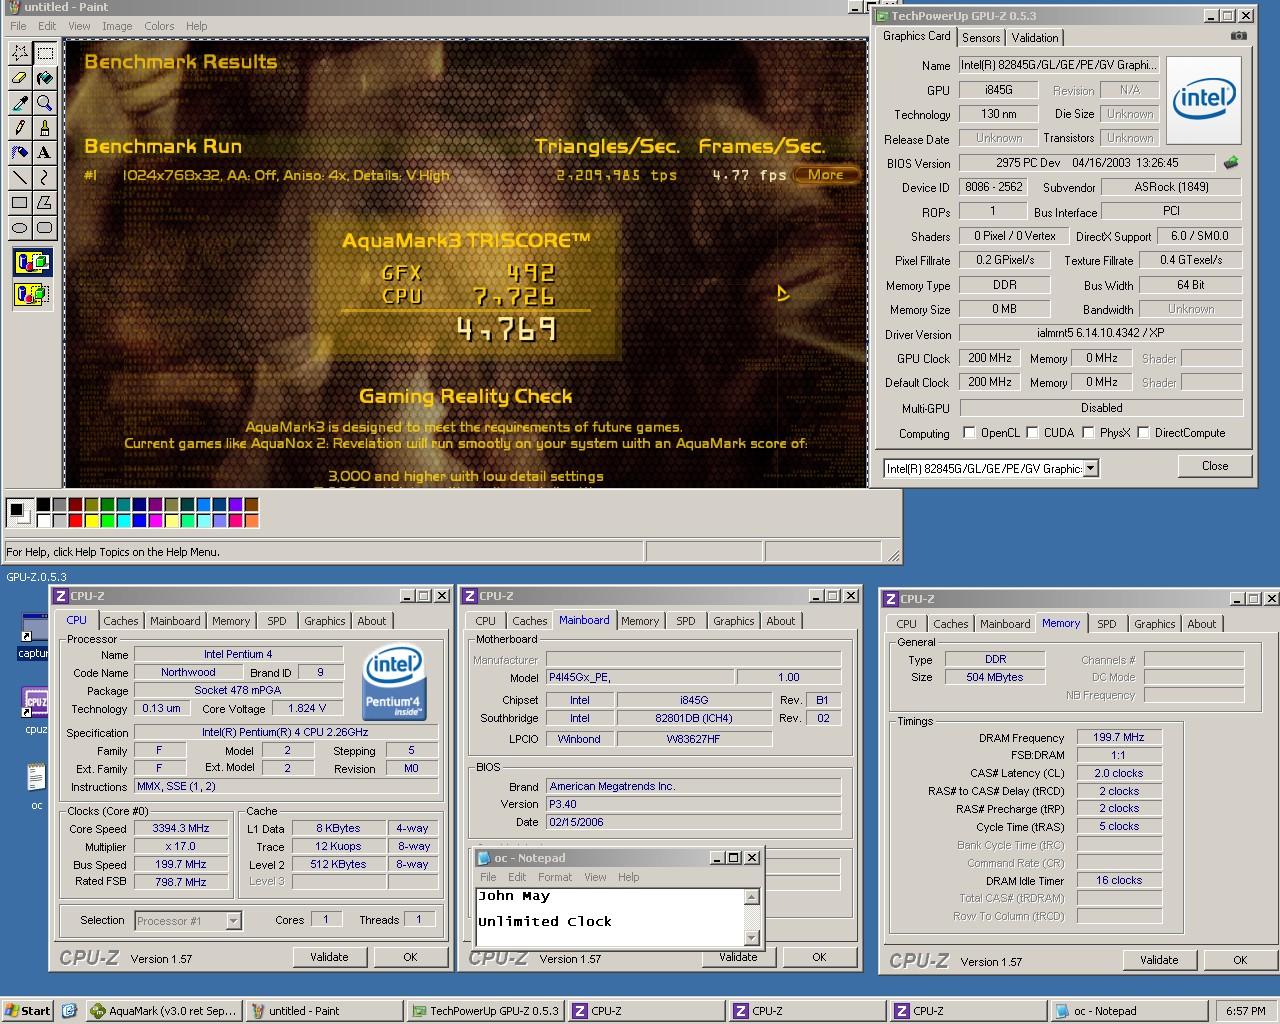This screenshot has width=1280, height=1024.
Task: Select the Rounded Rectangle tool
Action: 45,228
